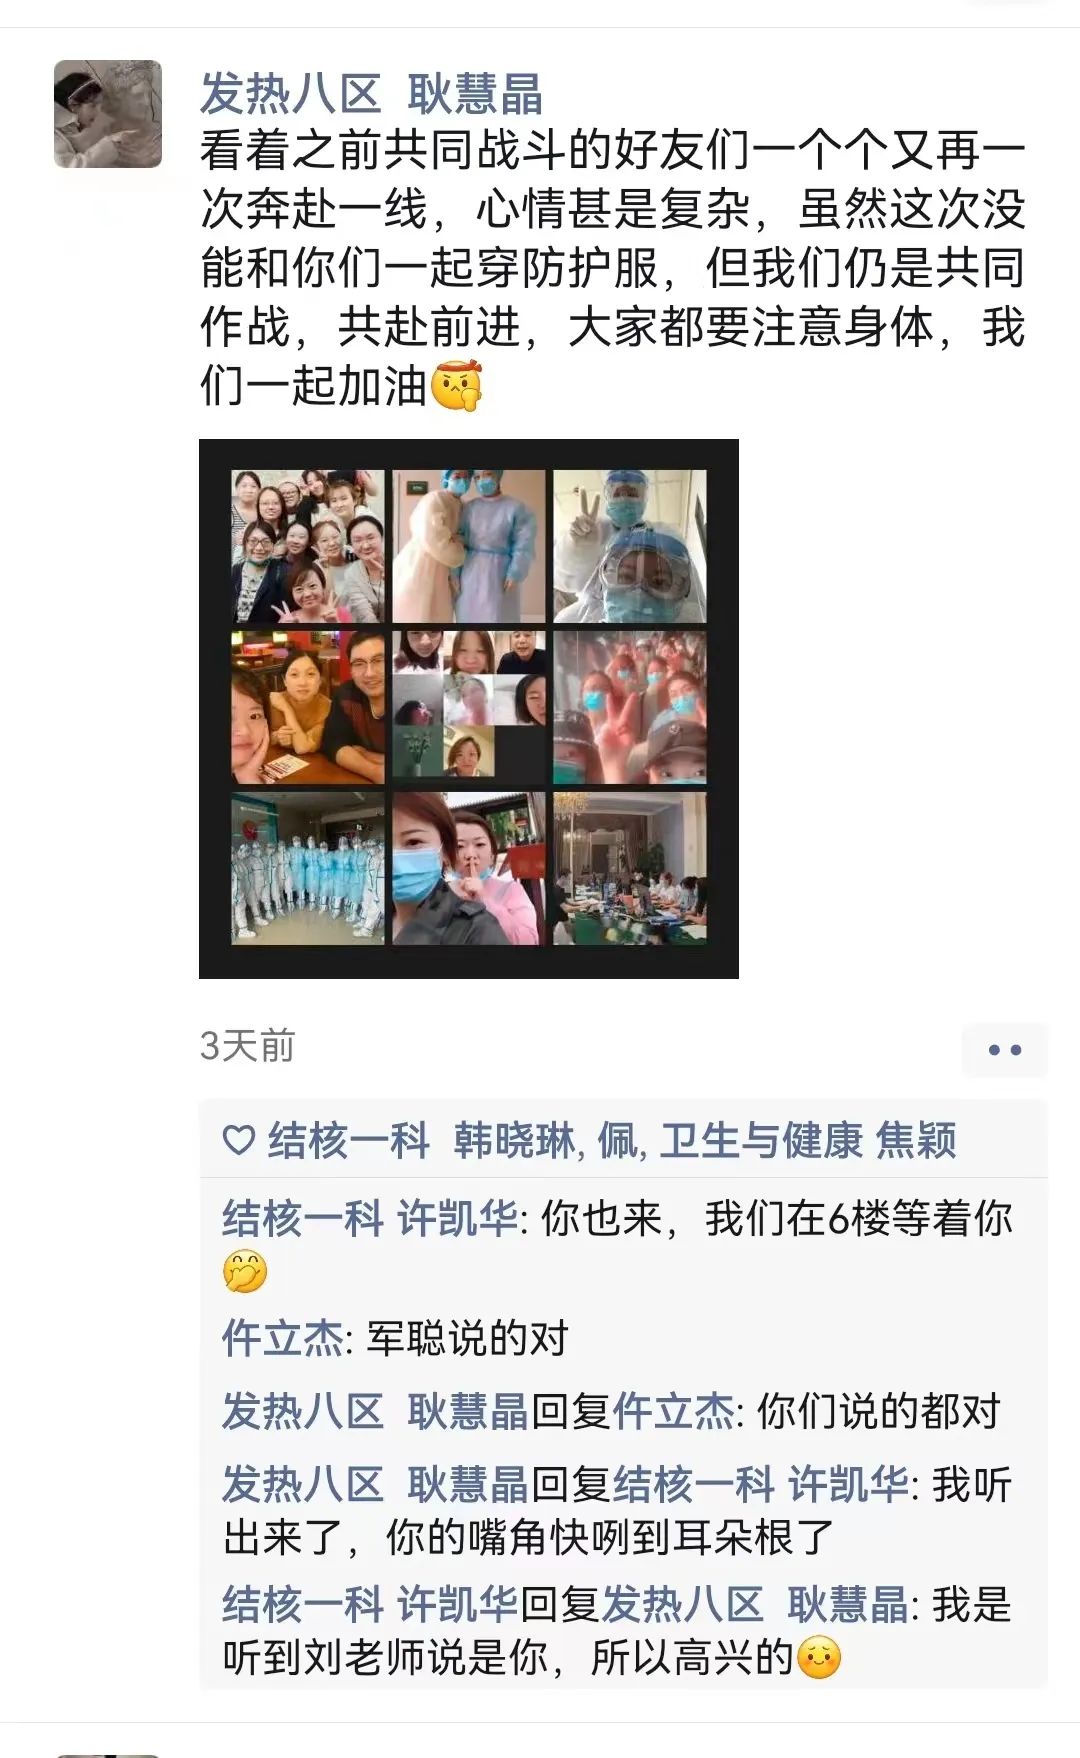The width and height of the screenshot is (1080, 1758).
Task: Tap the 3天前 timestamp
Action: pos(247,1046)
